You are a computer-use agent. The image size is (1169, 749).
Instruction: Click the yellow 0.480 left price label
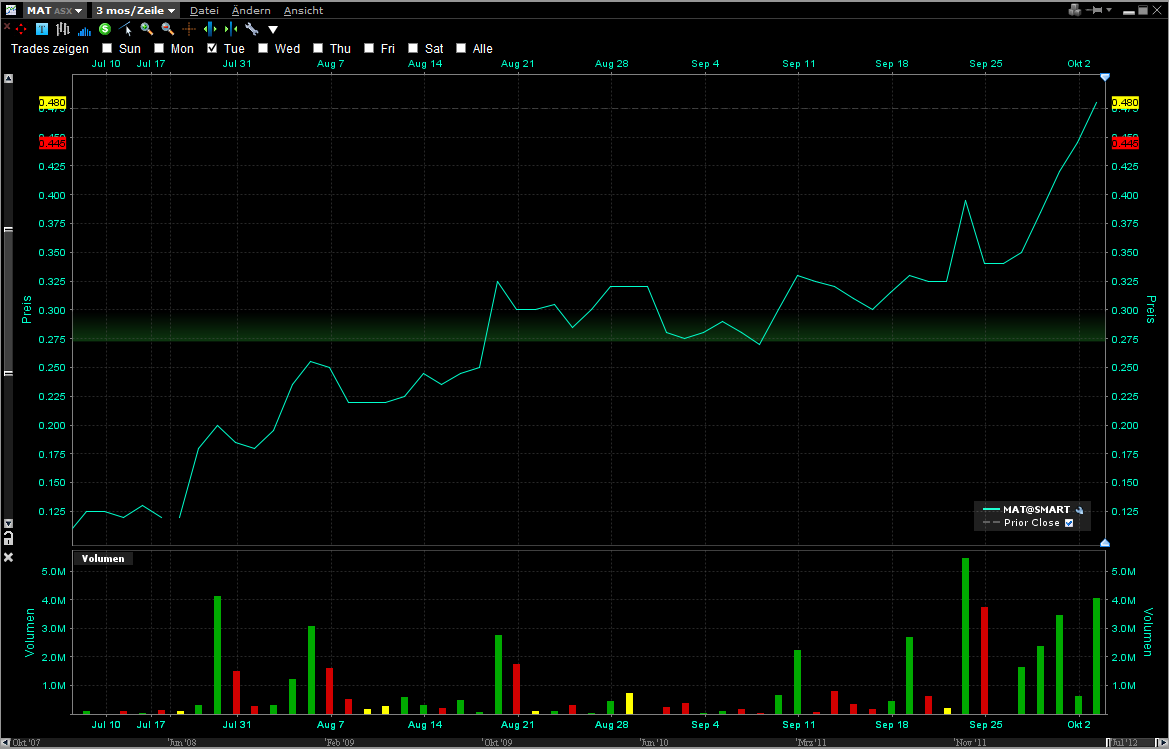[x=52, y=102]
